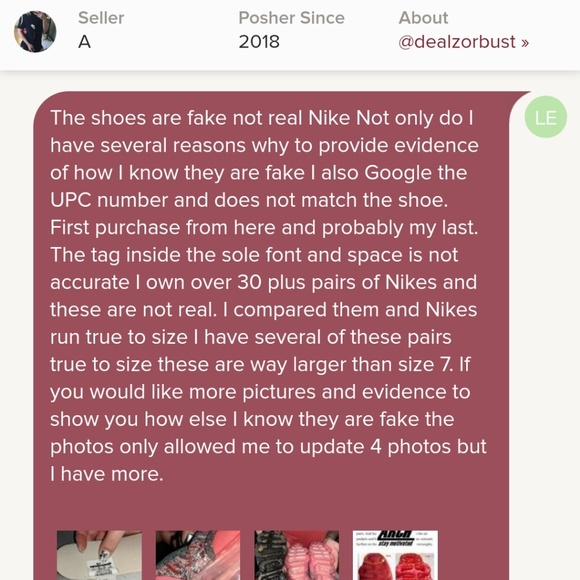
Task: Open the seller's profile avatar photo
Action: (35, 31)
